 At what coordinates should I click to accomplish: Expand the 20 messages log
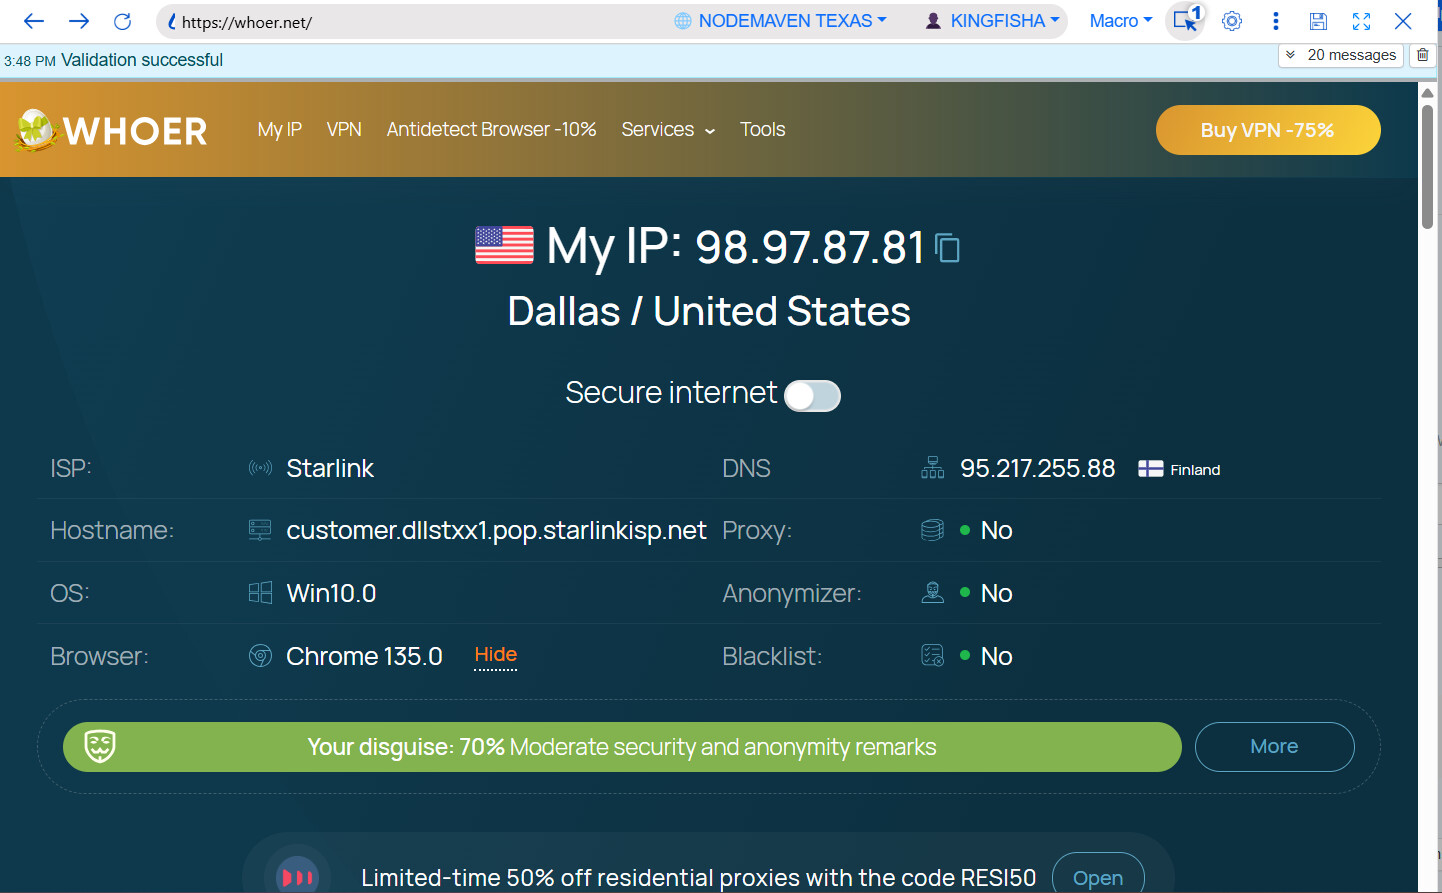pos(1341,55)
